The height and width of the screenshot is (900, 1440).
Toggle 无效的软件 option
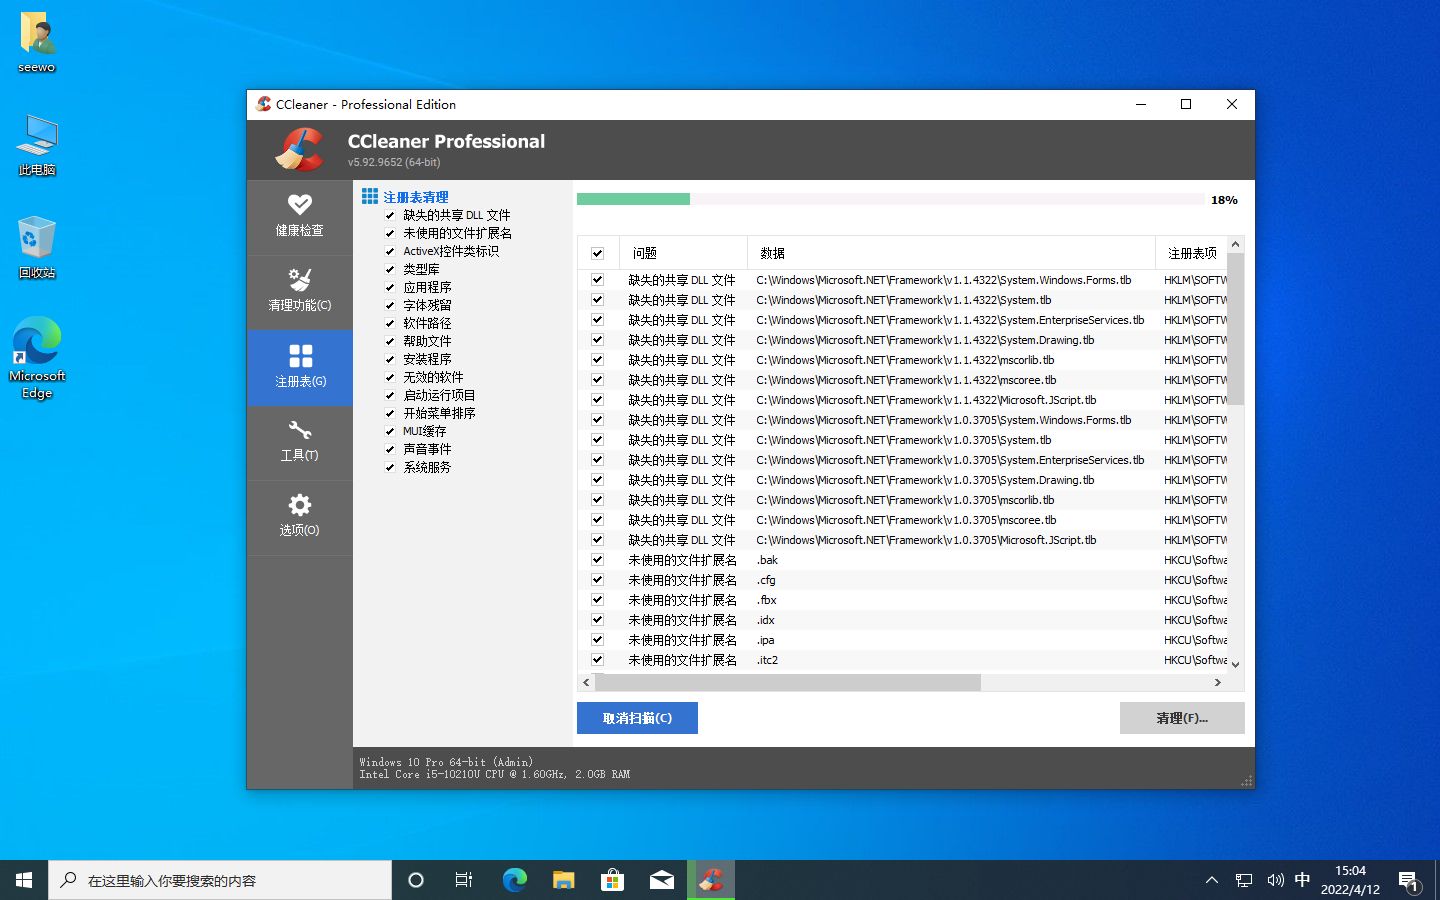click(x=390, y=377)
